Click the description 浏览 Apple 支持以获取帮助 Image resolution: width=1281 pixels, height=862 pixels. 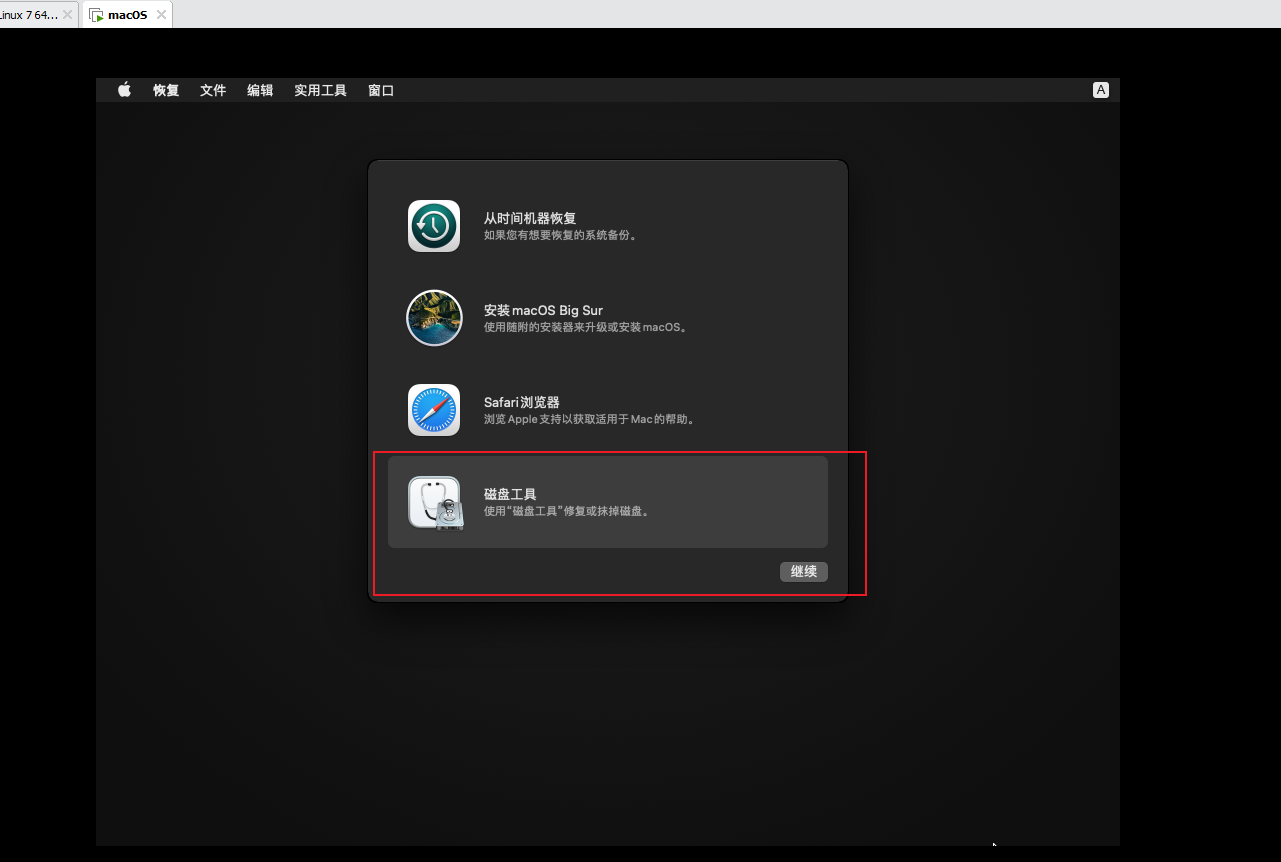tap(590, 419)
